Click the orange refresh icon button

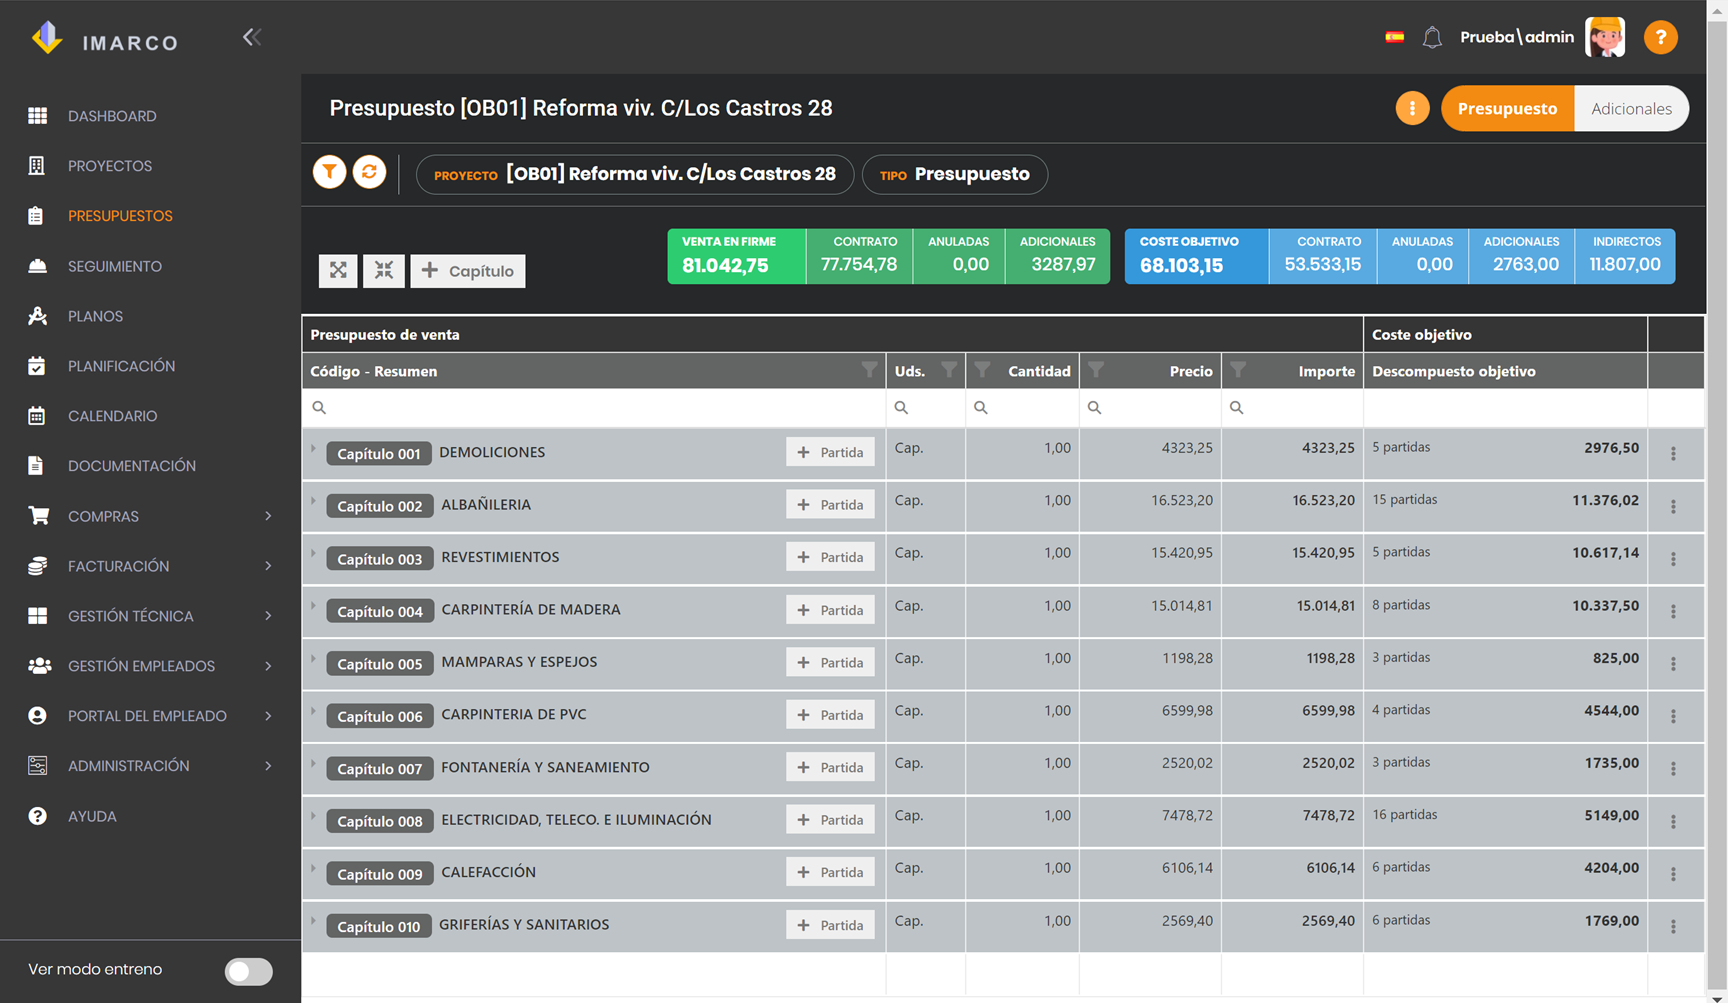point(369,172)
